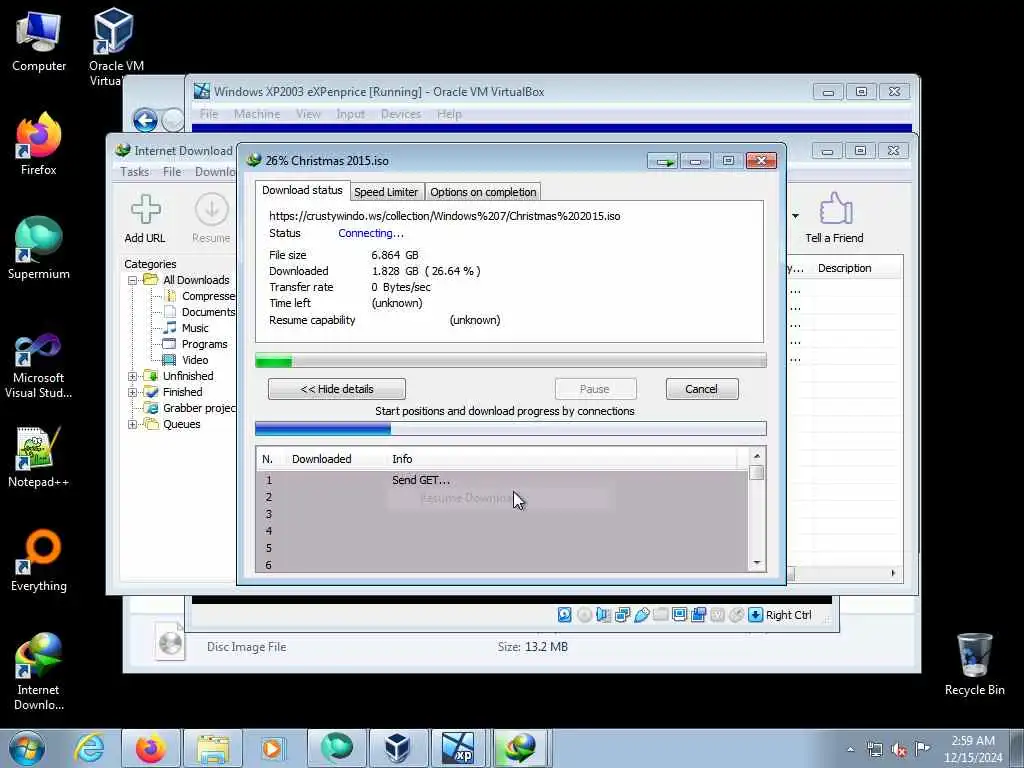This screenshot has width=1024, height=768.
Task: Show hidden system tray icons
Action: pos(850,750)
